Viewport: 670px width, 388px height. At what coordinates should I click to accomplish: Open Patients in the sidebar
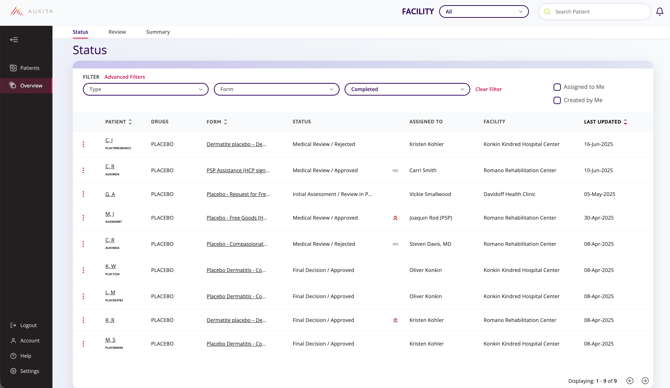(25, 68)
